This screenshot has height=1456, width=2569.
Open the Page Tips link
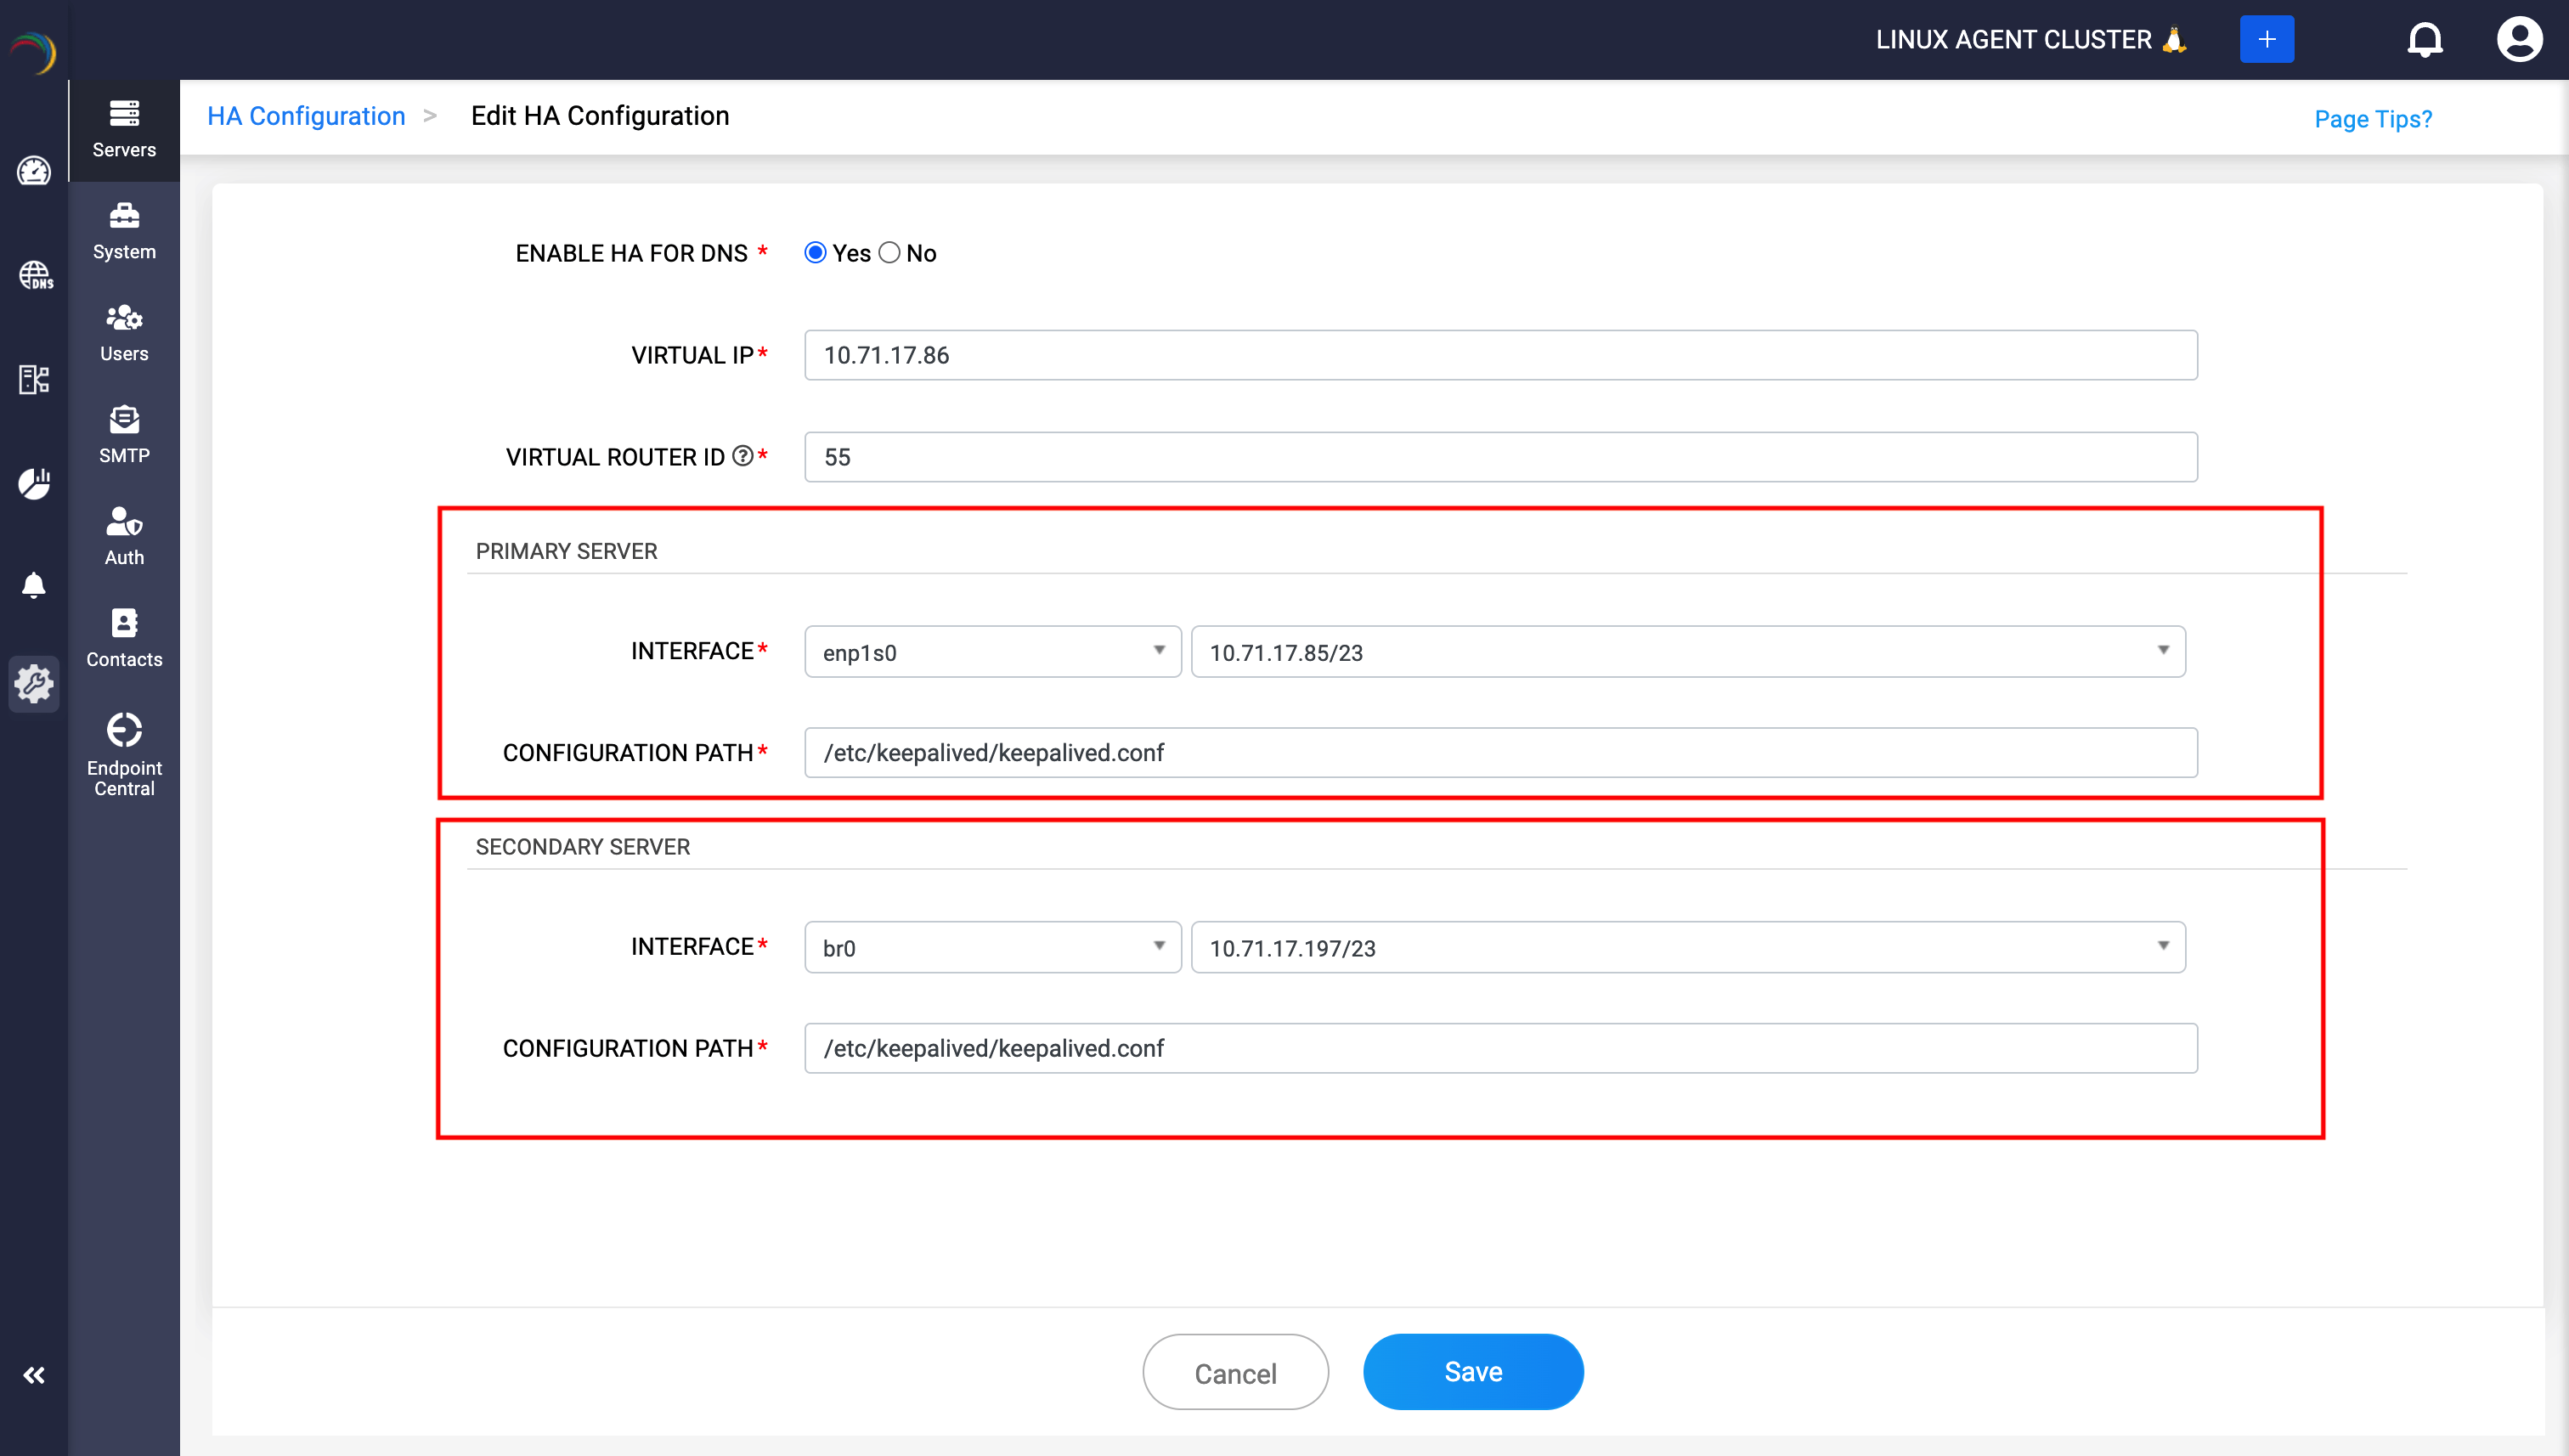point(2372,119)
